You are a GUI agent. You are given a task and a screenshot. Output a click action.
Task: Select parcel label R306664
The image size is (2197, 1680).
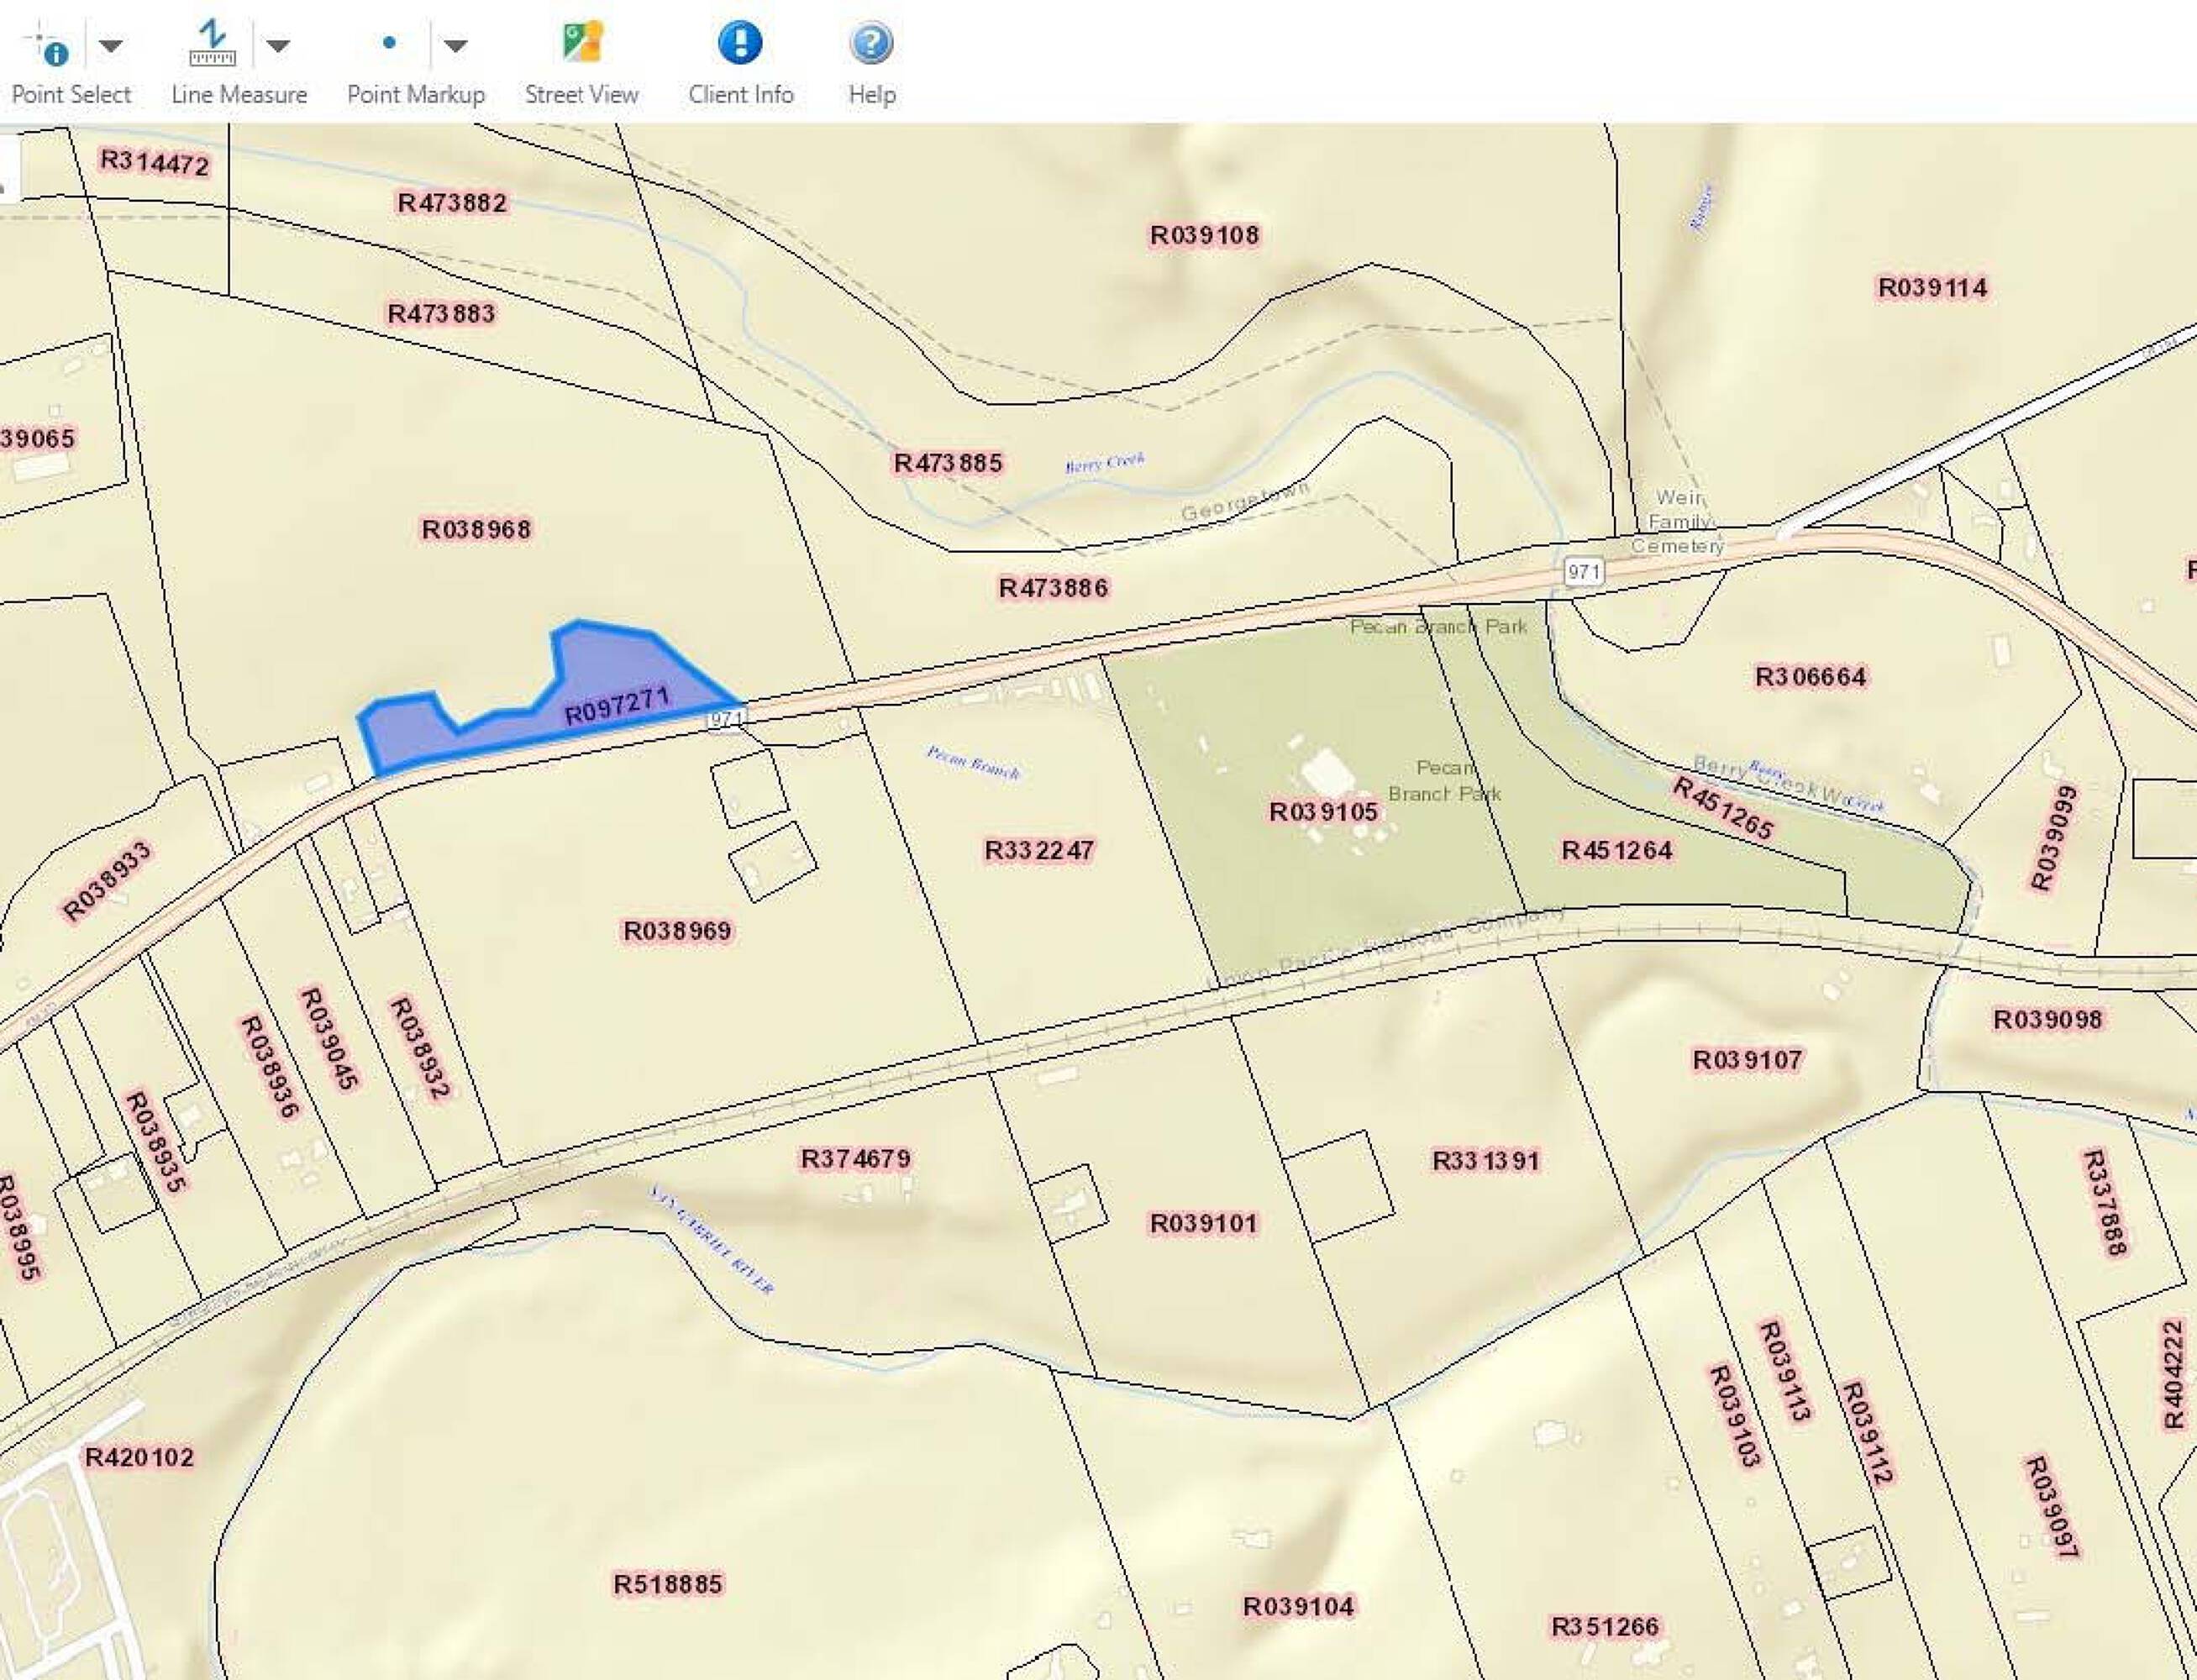coord(1810,677)
